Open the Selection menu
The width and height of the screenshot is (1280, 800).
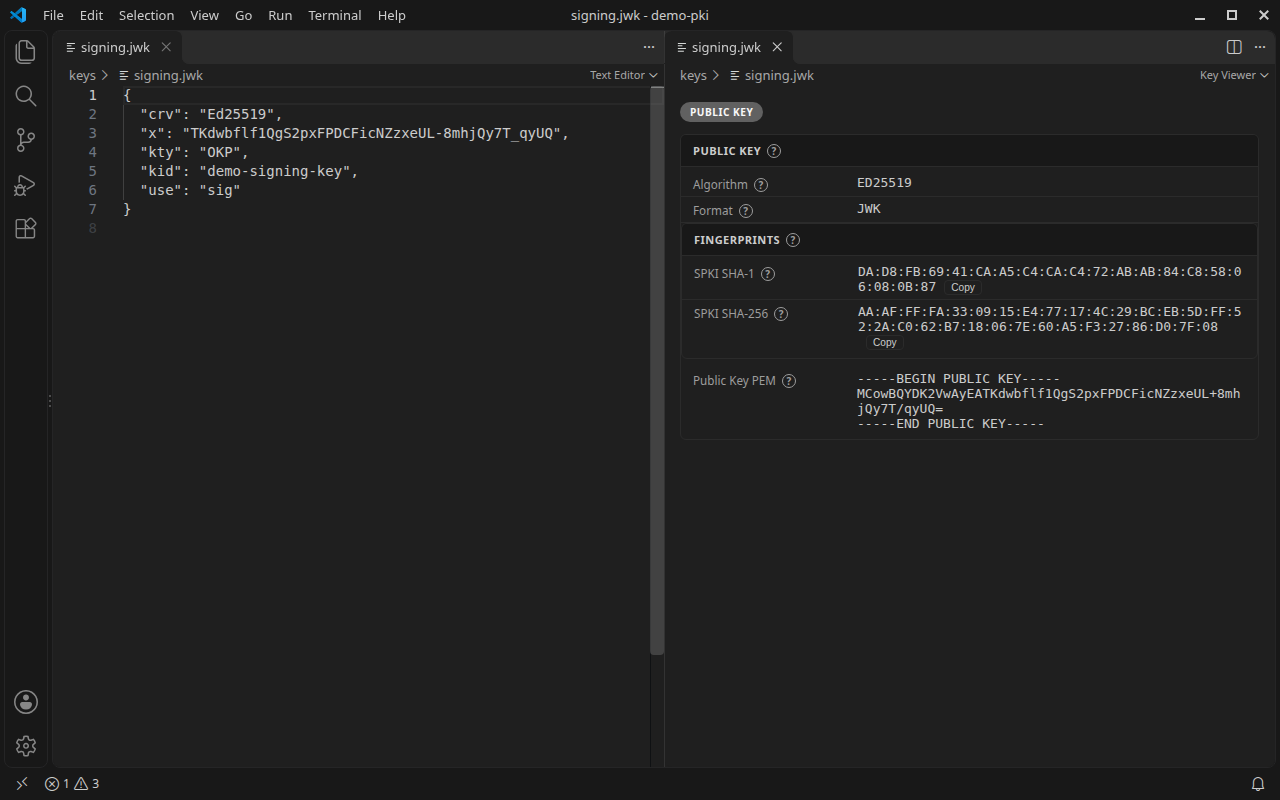(x=146, y=15)
